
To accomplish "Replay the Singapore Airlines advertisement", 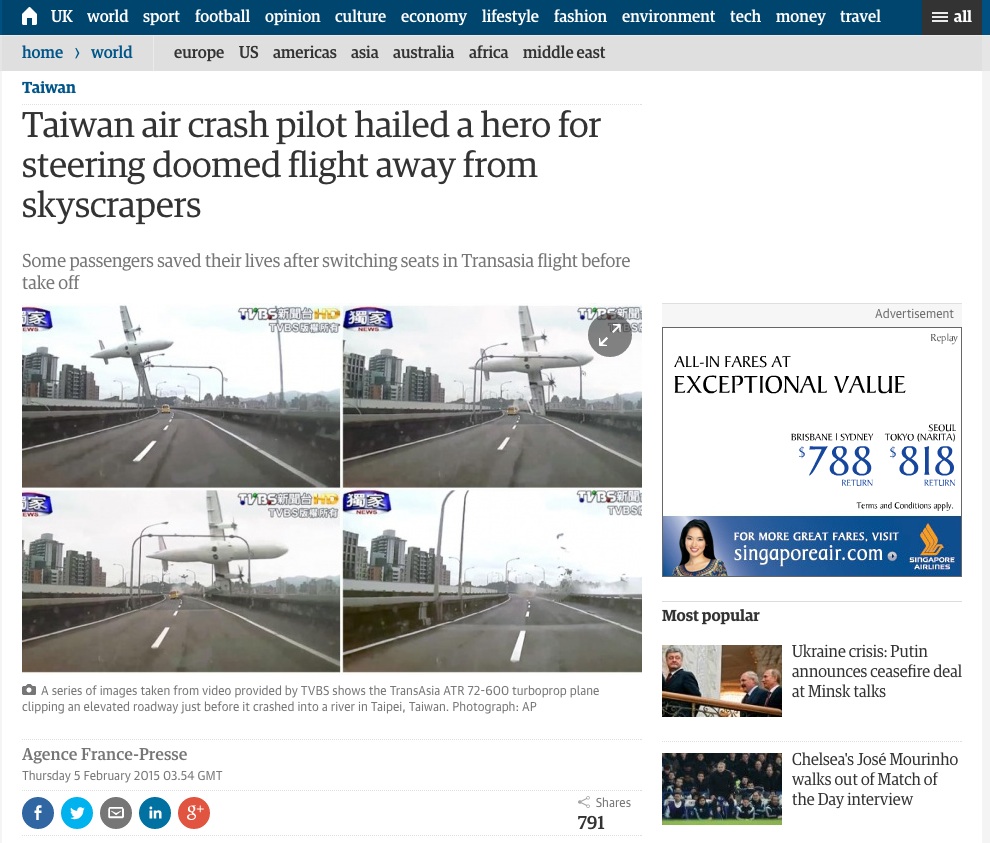I will [x=943, y=338].
